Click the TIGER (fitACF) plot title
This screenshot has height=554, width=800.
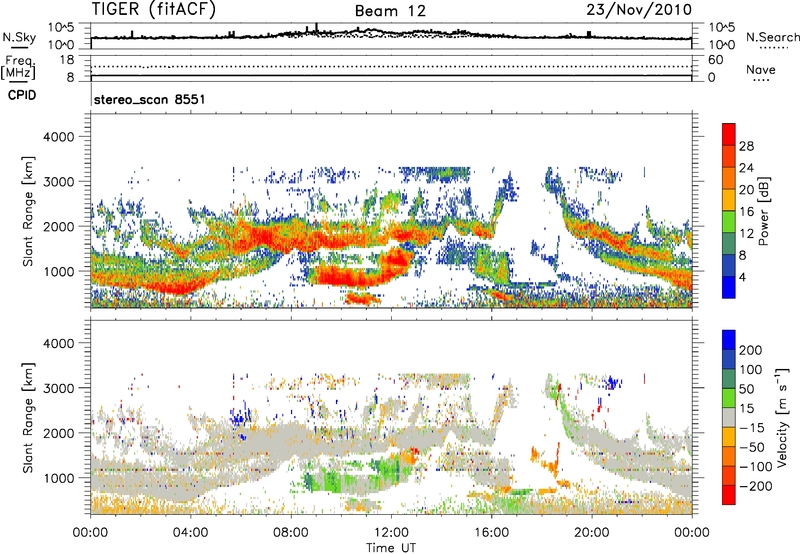pos(153,9)
